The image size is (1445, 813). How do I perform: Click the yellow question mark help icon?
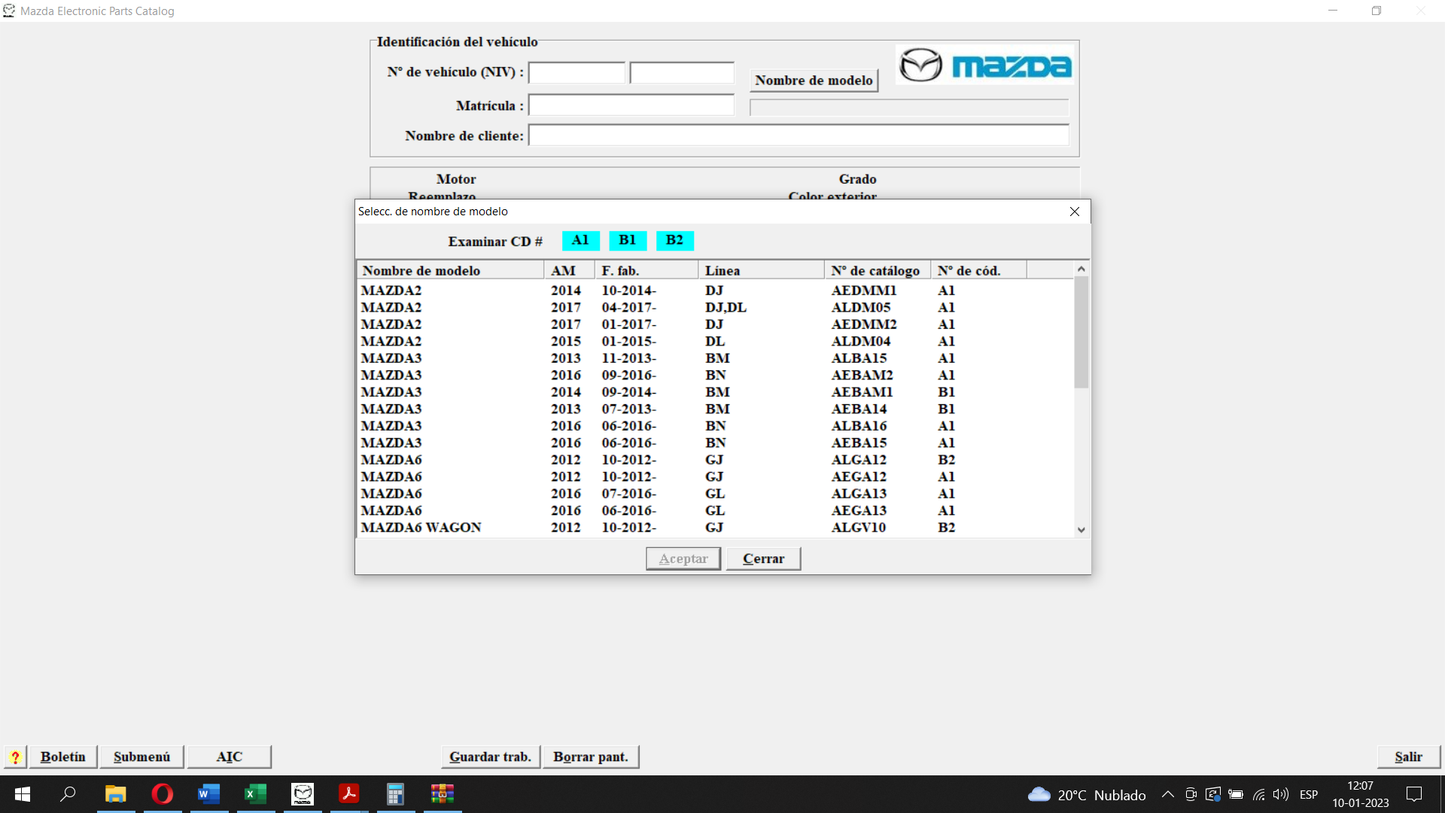click(15, 757)
